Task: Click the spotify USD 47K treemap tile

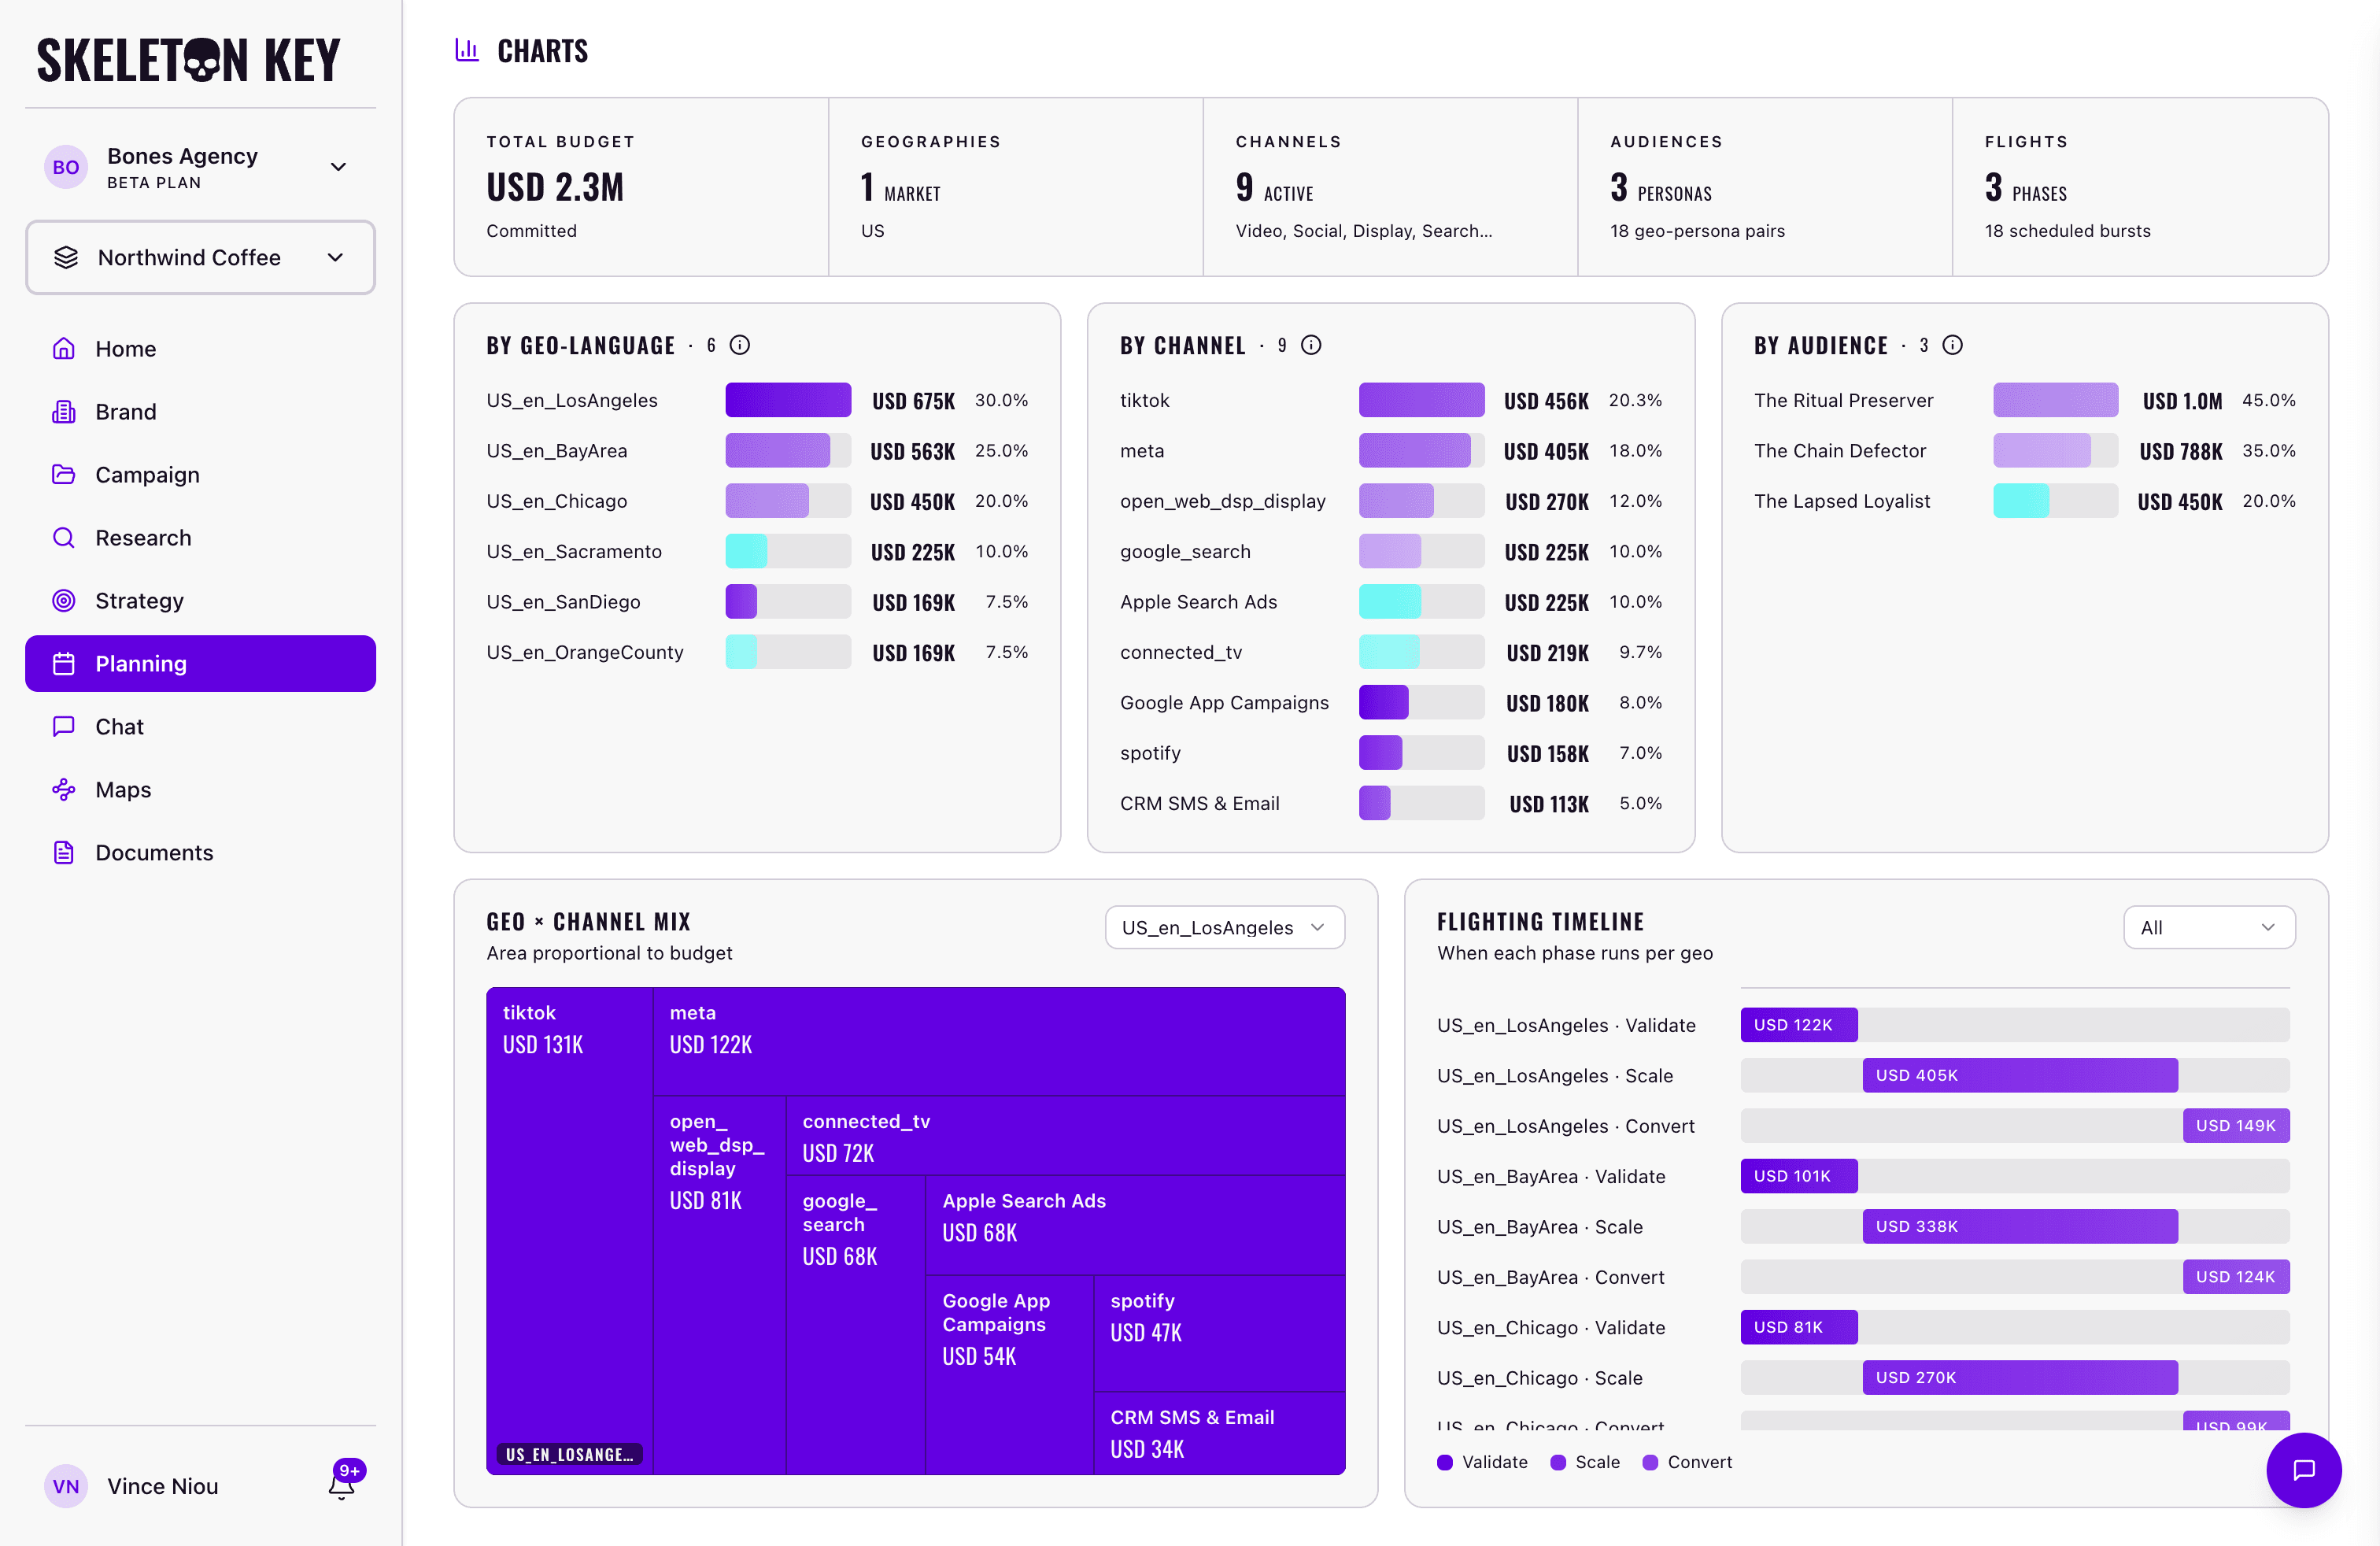Action: click(1219, 1333)
